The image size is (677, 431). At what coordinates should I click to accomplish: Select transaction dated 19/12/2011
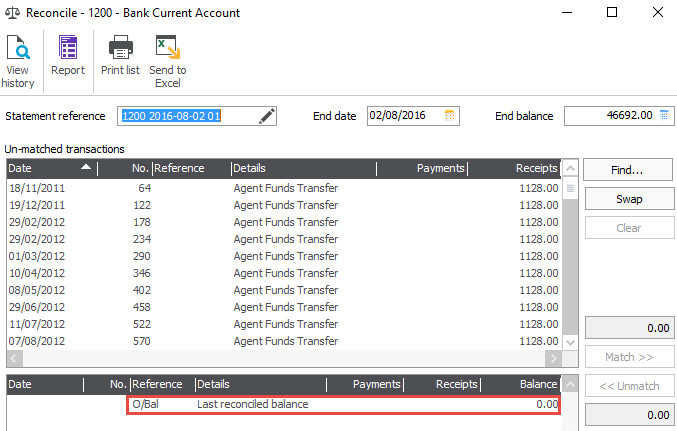[x=283, y=205]
